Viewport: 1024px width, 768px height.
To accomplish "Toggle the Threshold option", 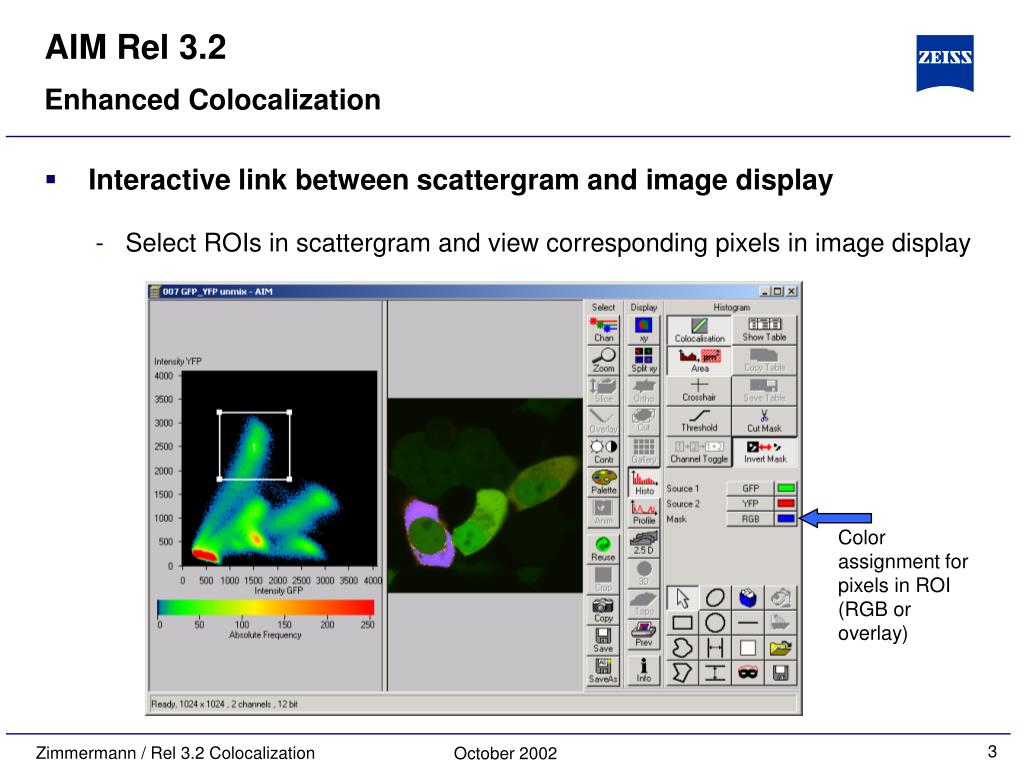I will 699,421.
